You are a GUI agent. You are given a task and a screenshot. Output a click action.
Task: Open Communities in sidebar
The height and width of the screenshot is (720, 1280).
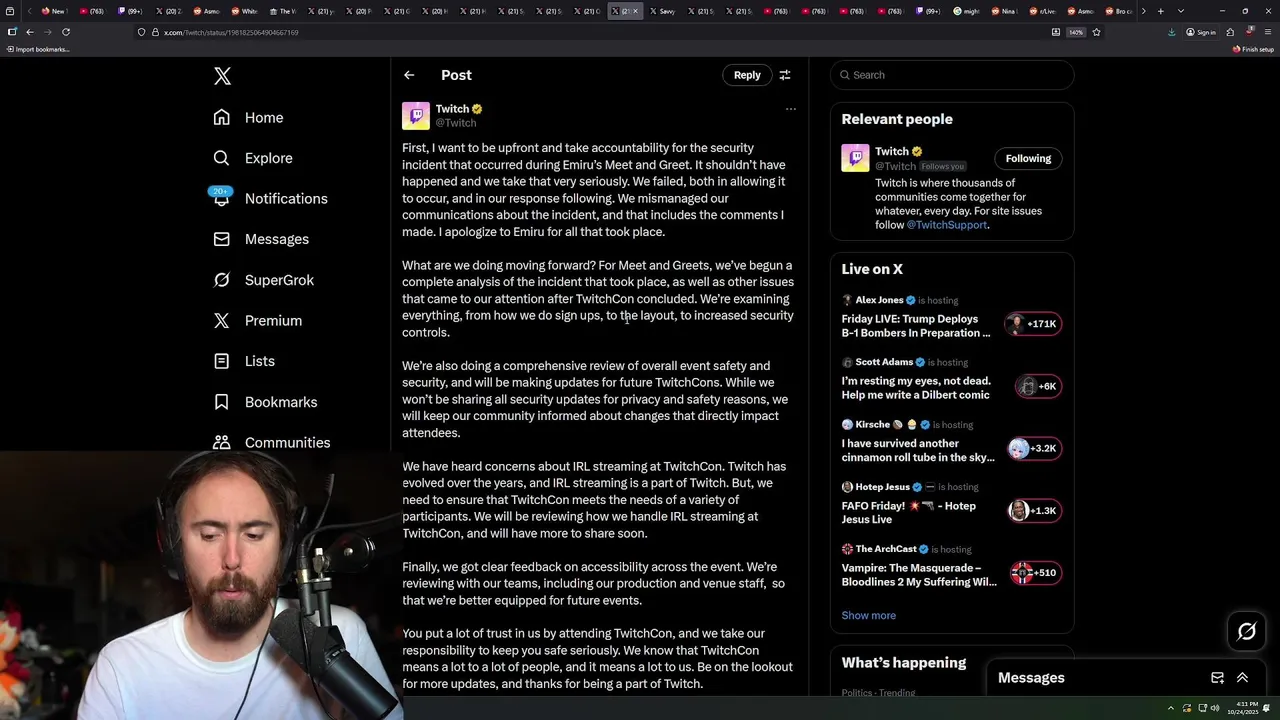tap(271, 442)
